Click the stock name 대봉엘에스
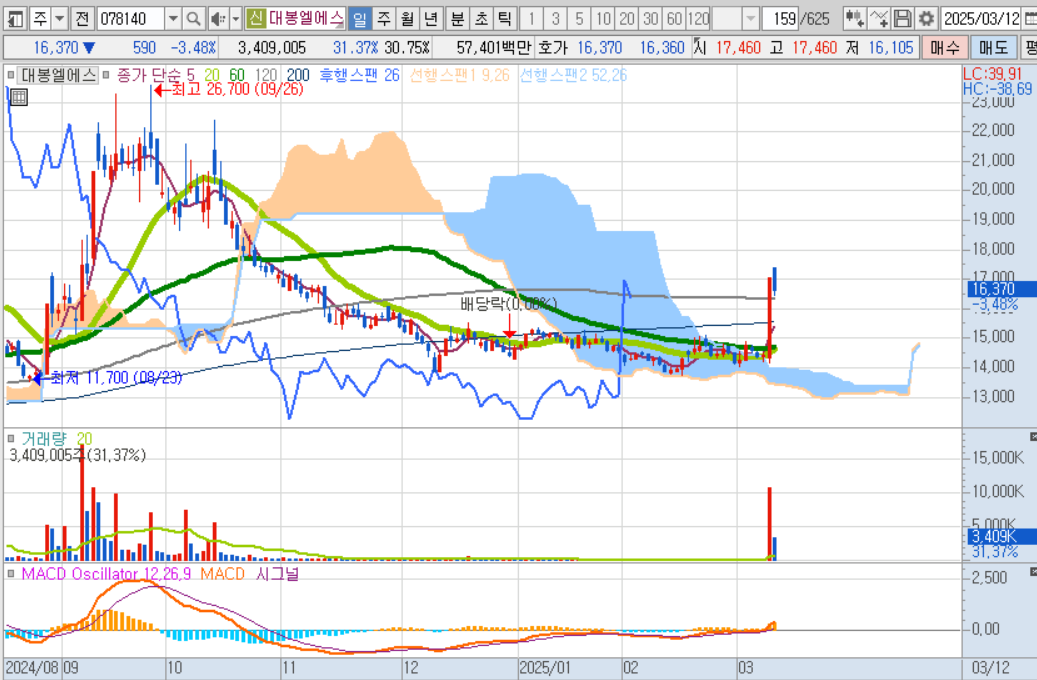This screenshot has height=680, width=1037. pyautogui.click(x=305, y=18)
